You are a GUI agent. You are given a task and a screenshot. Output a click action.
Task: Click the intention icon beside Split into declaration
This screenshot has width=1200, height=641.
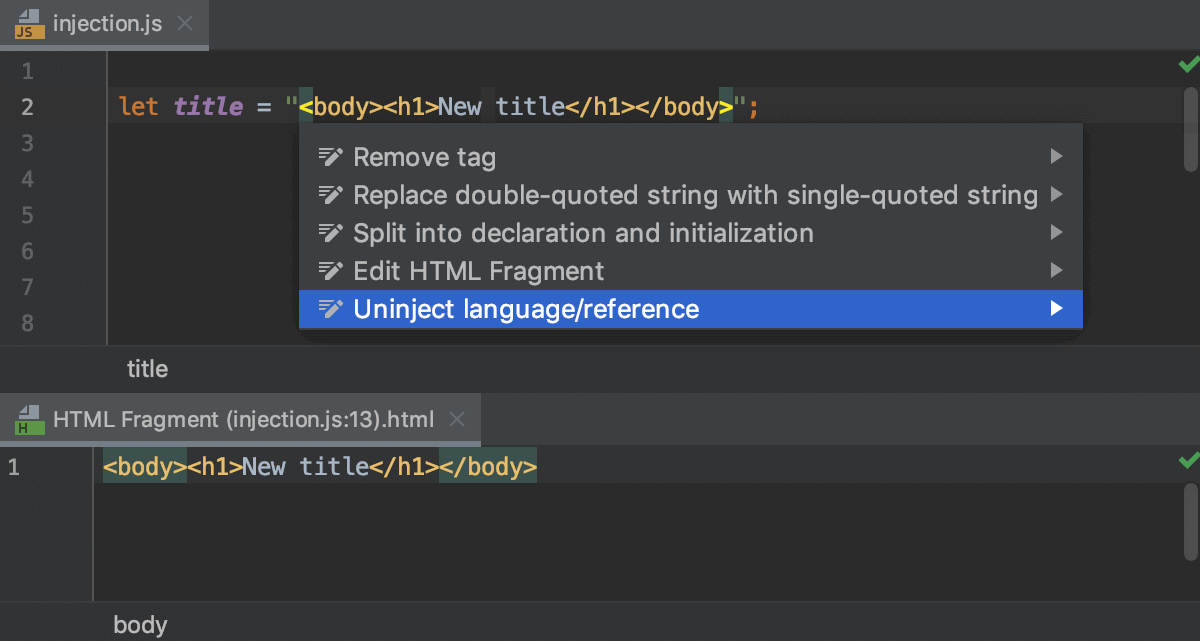tap(331, 232)
